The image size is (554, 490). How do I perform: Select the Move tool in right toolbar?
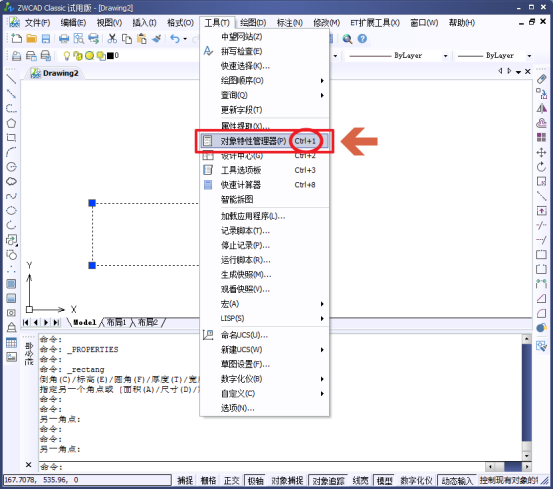click(x=541, y=152)
